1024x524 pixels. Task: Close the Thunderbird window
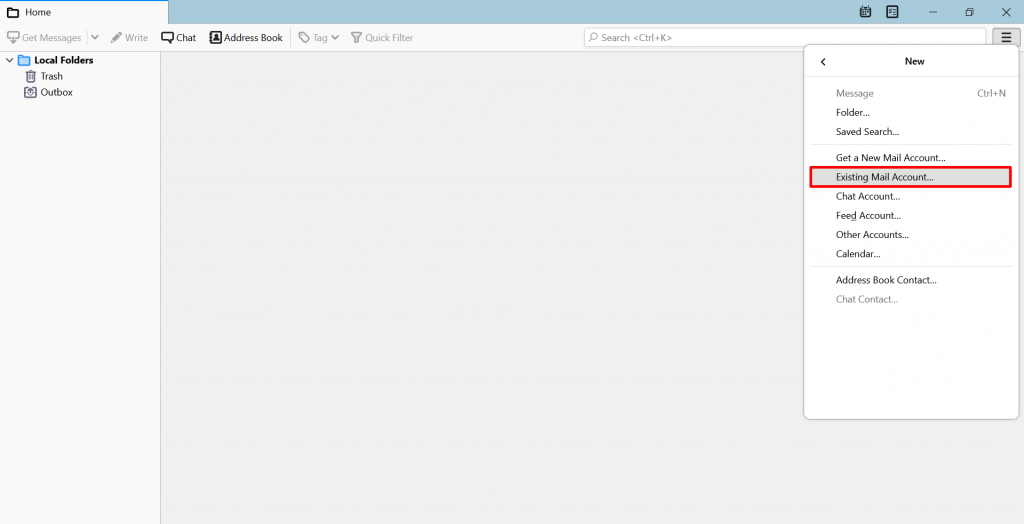coord(1006,12)
